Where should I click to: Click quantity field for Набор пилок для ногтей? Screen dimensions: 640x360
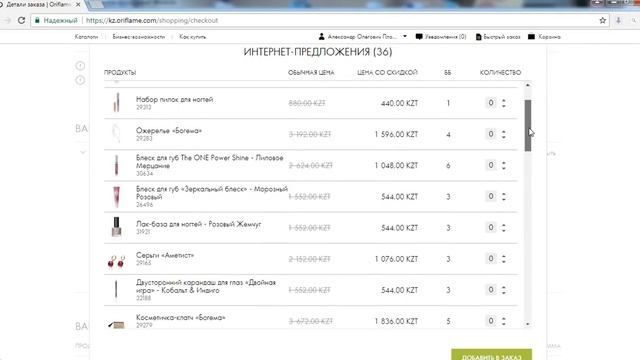491,103
